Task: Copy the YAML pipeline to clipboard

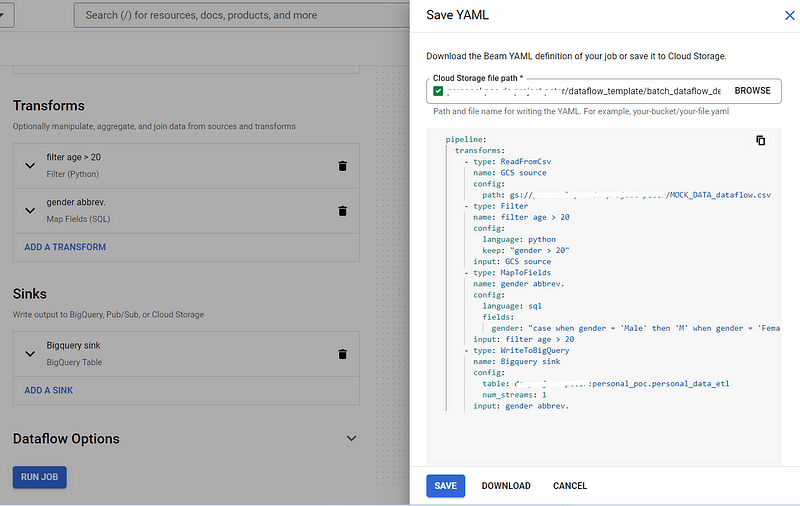Action: tap(760, 141)
